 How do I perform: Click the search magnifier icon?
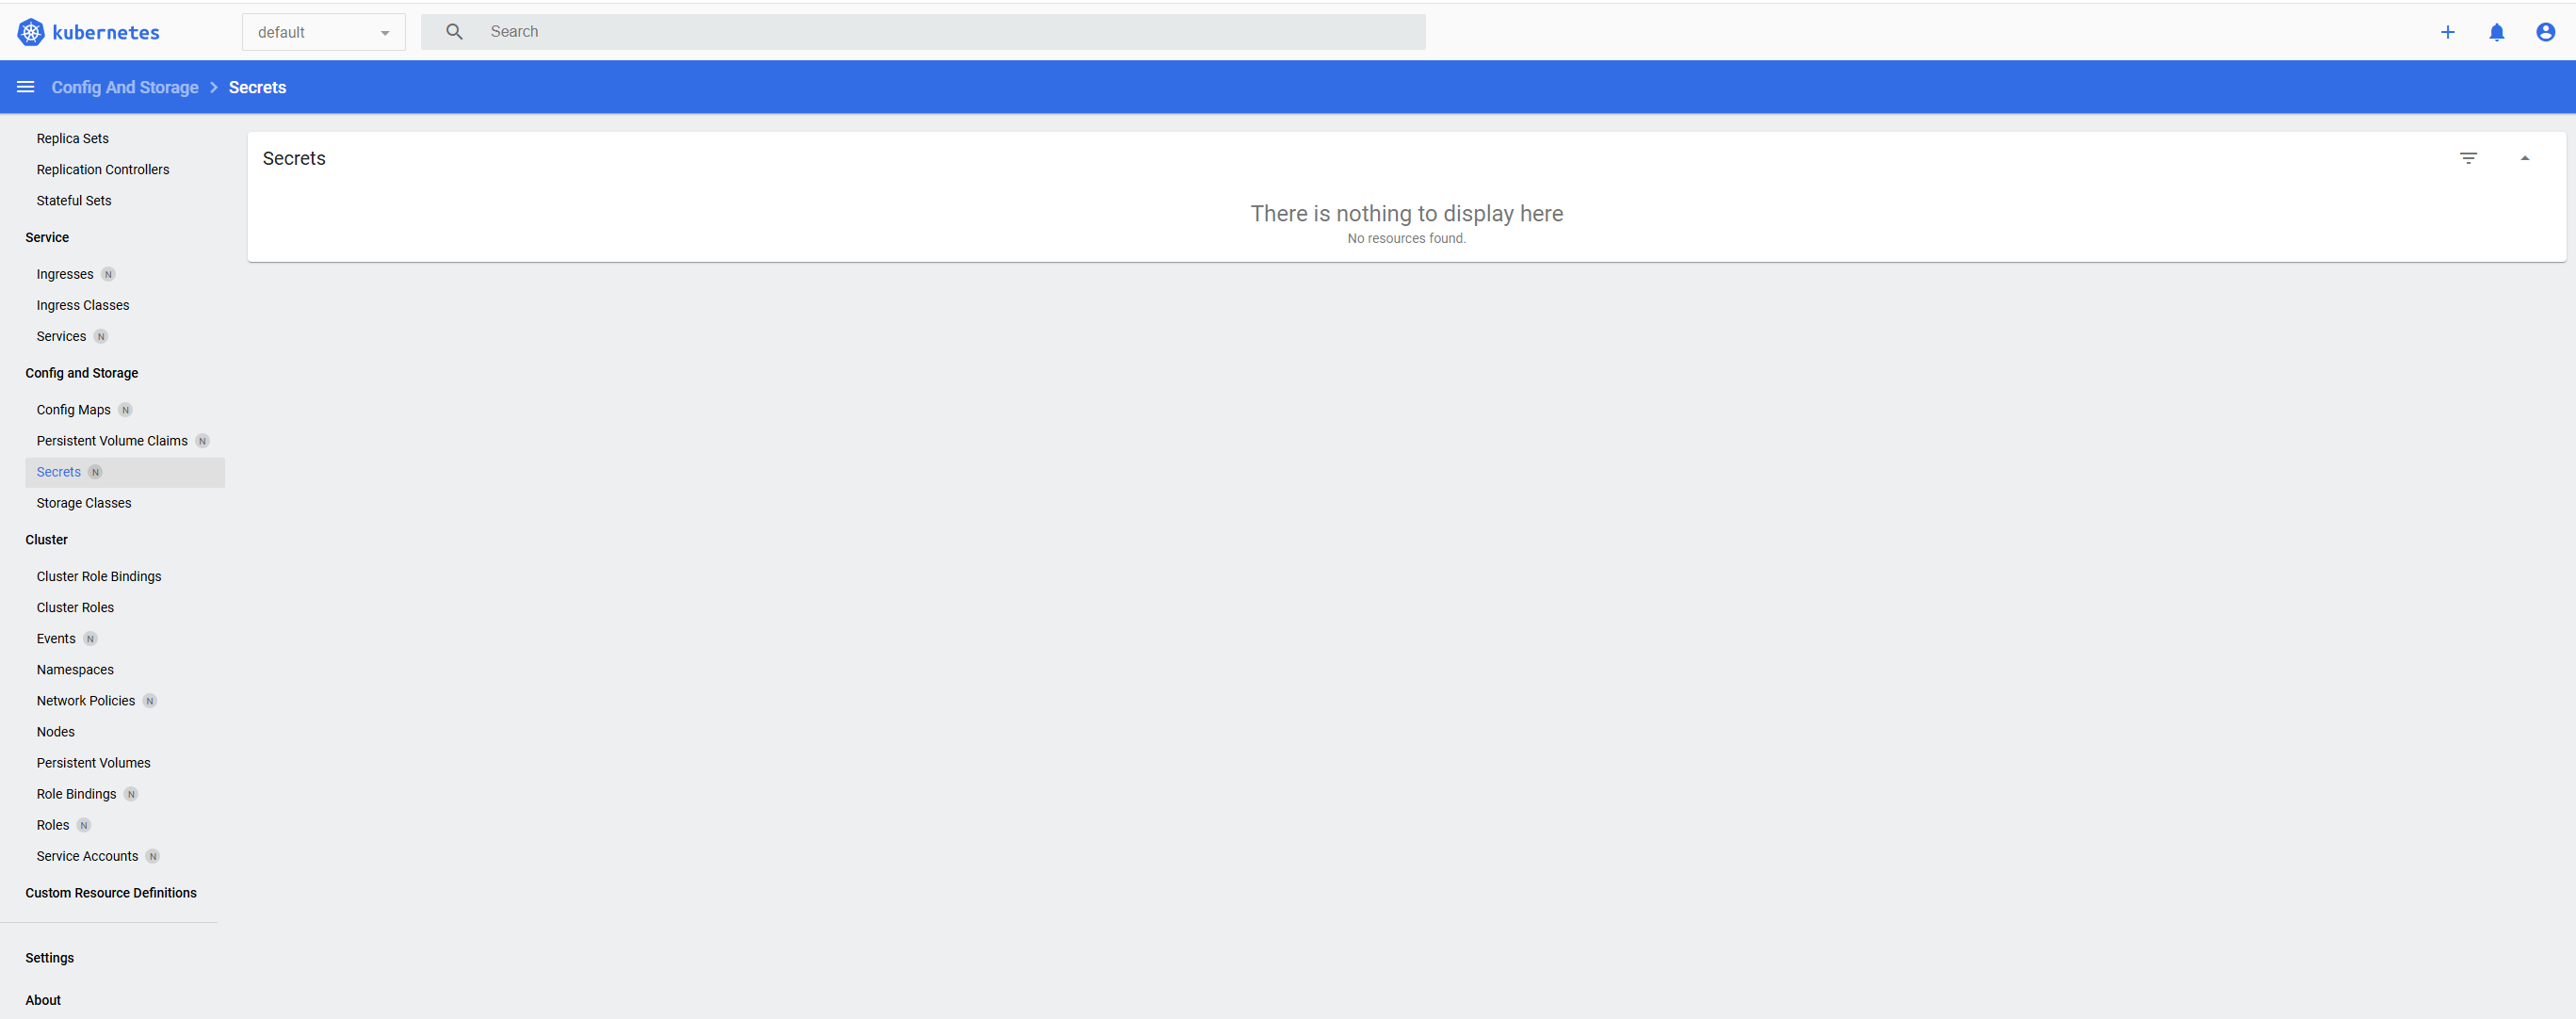(x=454, y=32)
